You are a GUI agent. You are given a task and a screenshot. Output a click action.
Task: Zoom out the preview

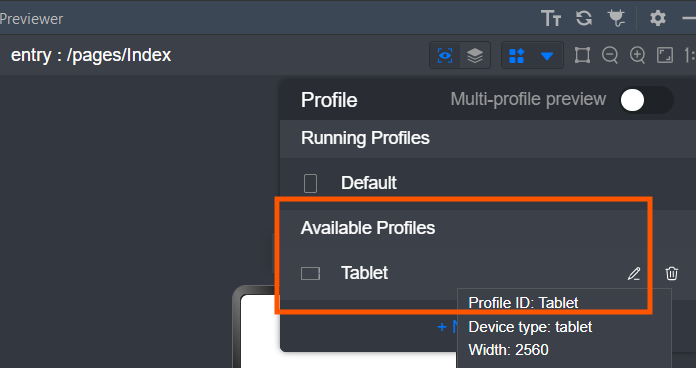(x=610, y=55)
